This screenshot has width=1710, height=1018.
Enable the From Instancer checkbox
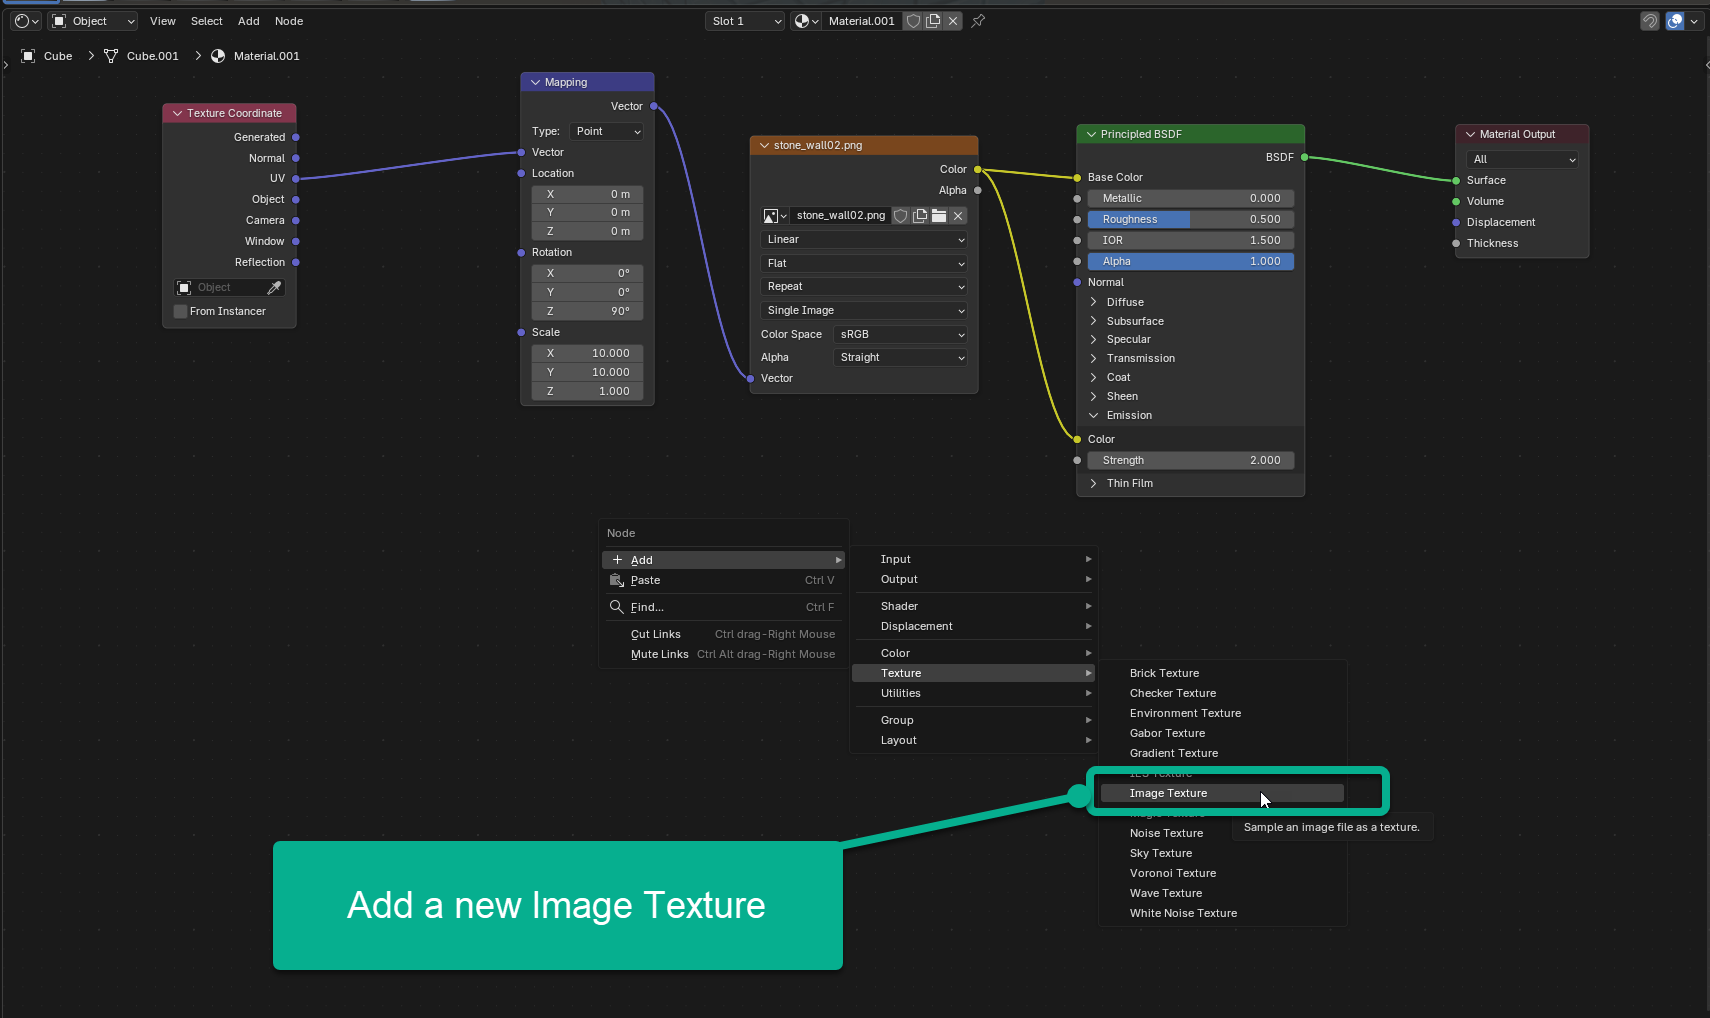[181, 311]
